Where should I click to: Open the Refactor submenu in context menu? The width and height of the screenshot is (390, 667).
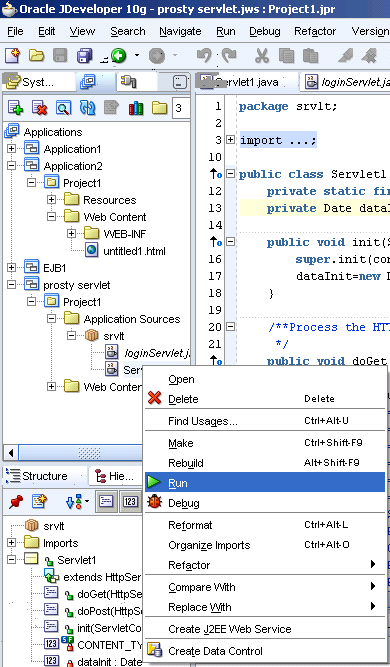[x=265, y=565]
